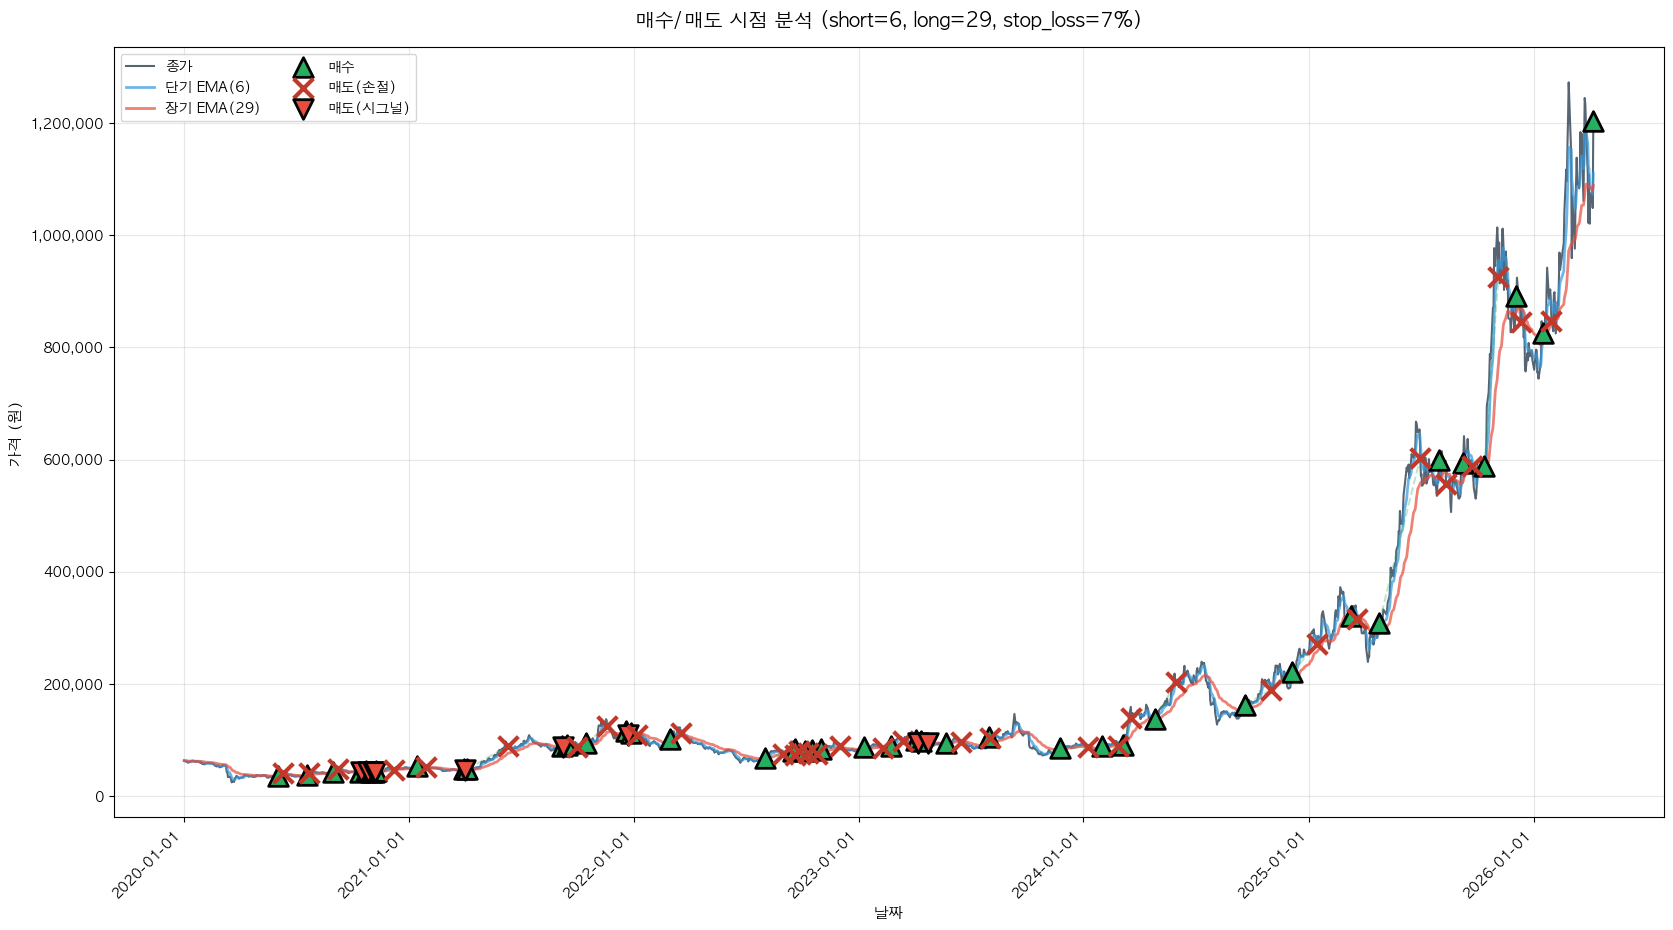Click the 1,000,000 y-axis tick label
This screenshot has width=1673, height=930.
67,236
